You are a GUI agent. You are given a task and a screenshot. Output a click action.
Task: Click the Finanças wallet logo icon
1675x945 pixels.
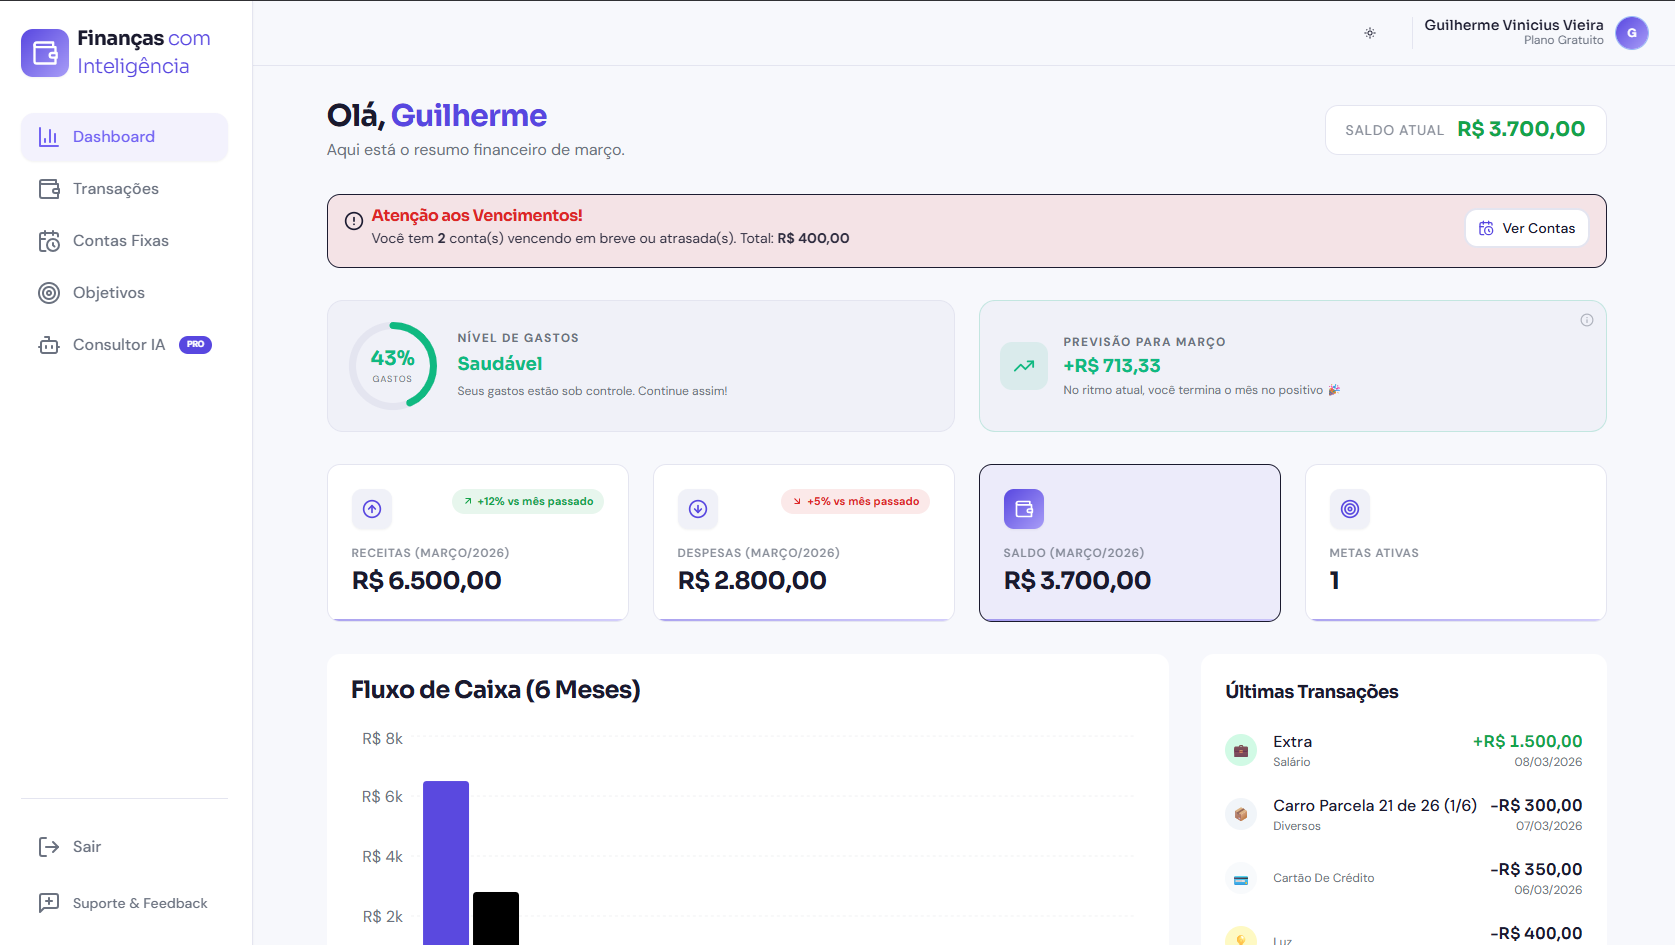pyautogui.click(x=44, y=51)
